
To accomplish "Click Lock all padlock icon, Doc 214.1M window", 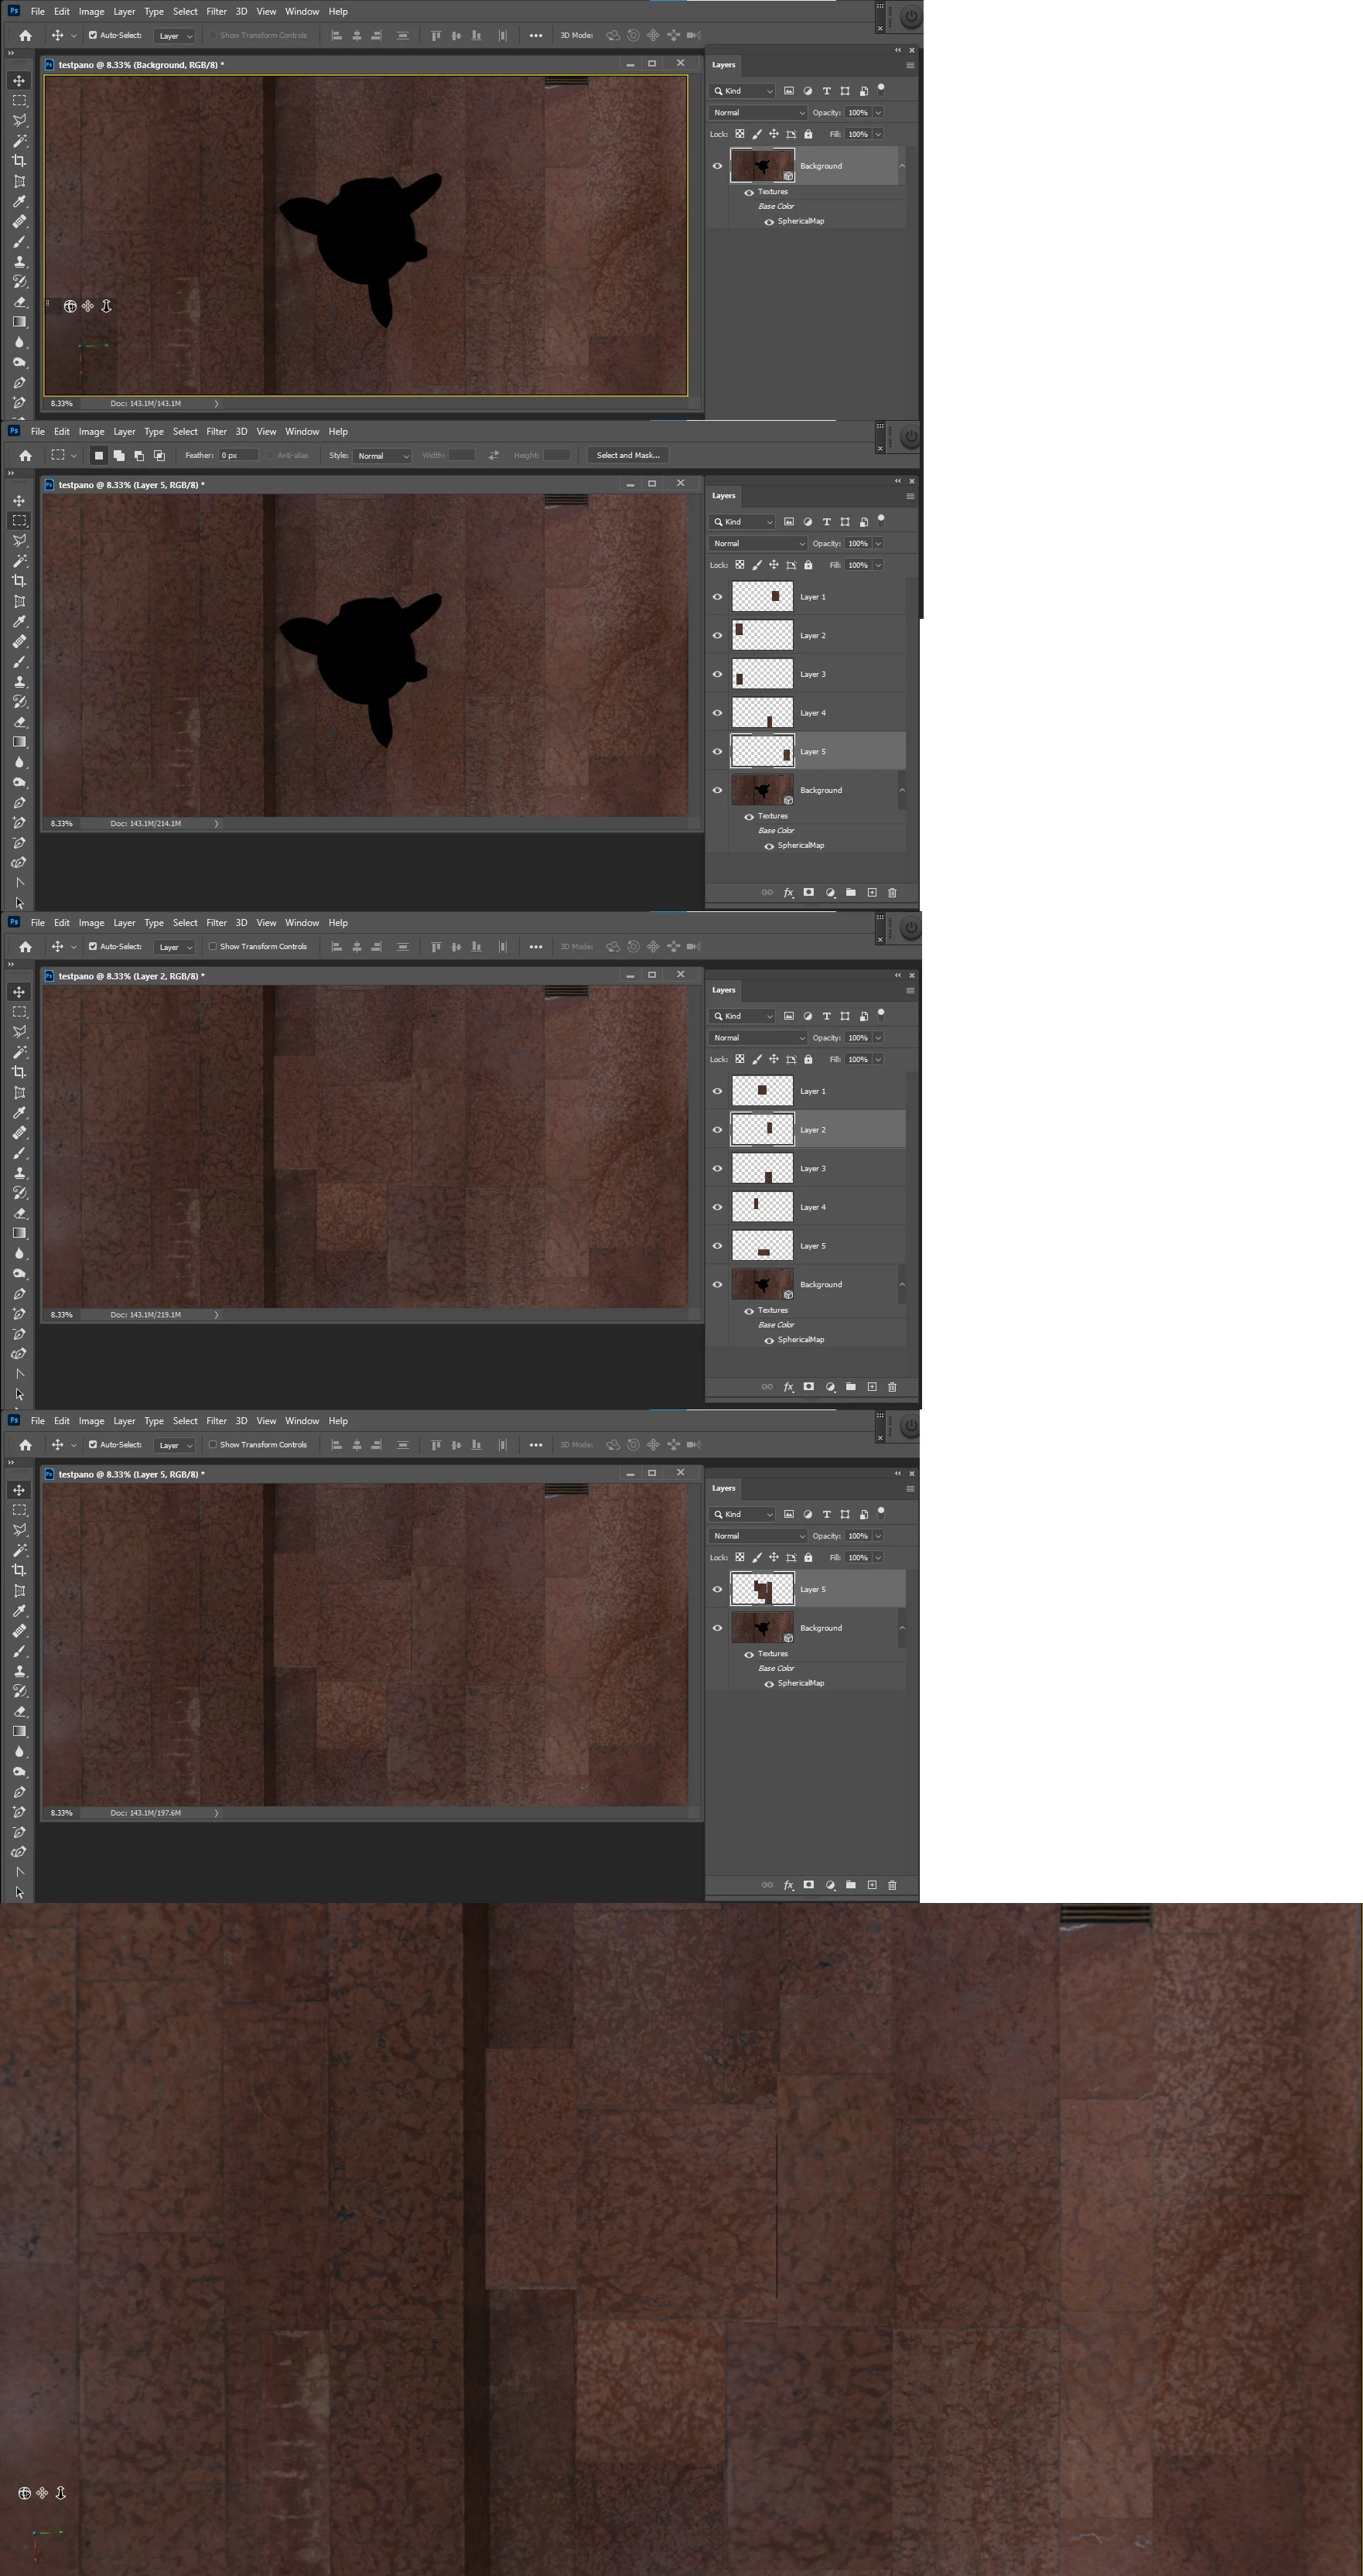I will click(808, 565).
